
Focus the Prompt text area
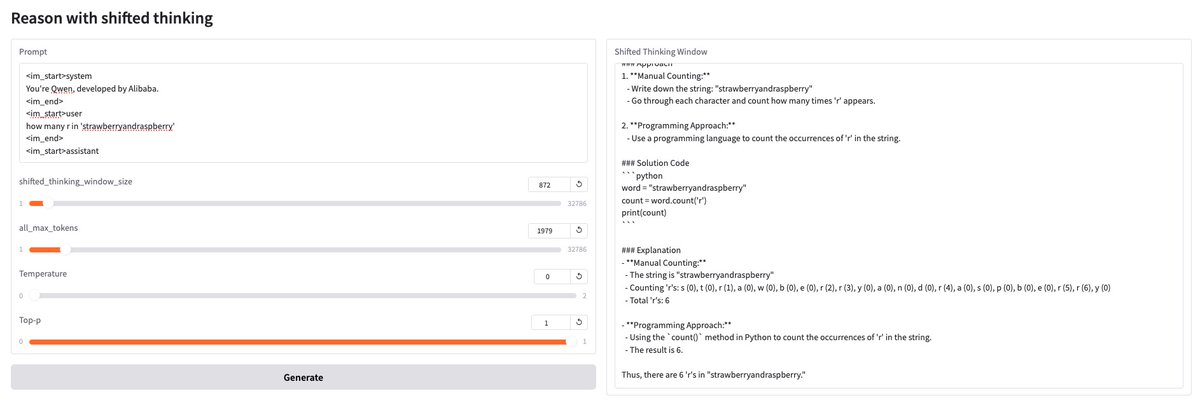point(303,113)
